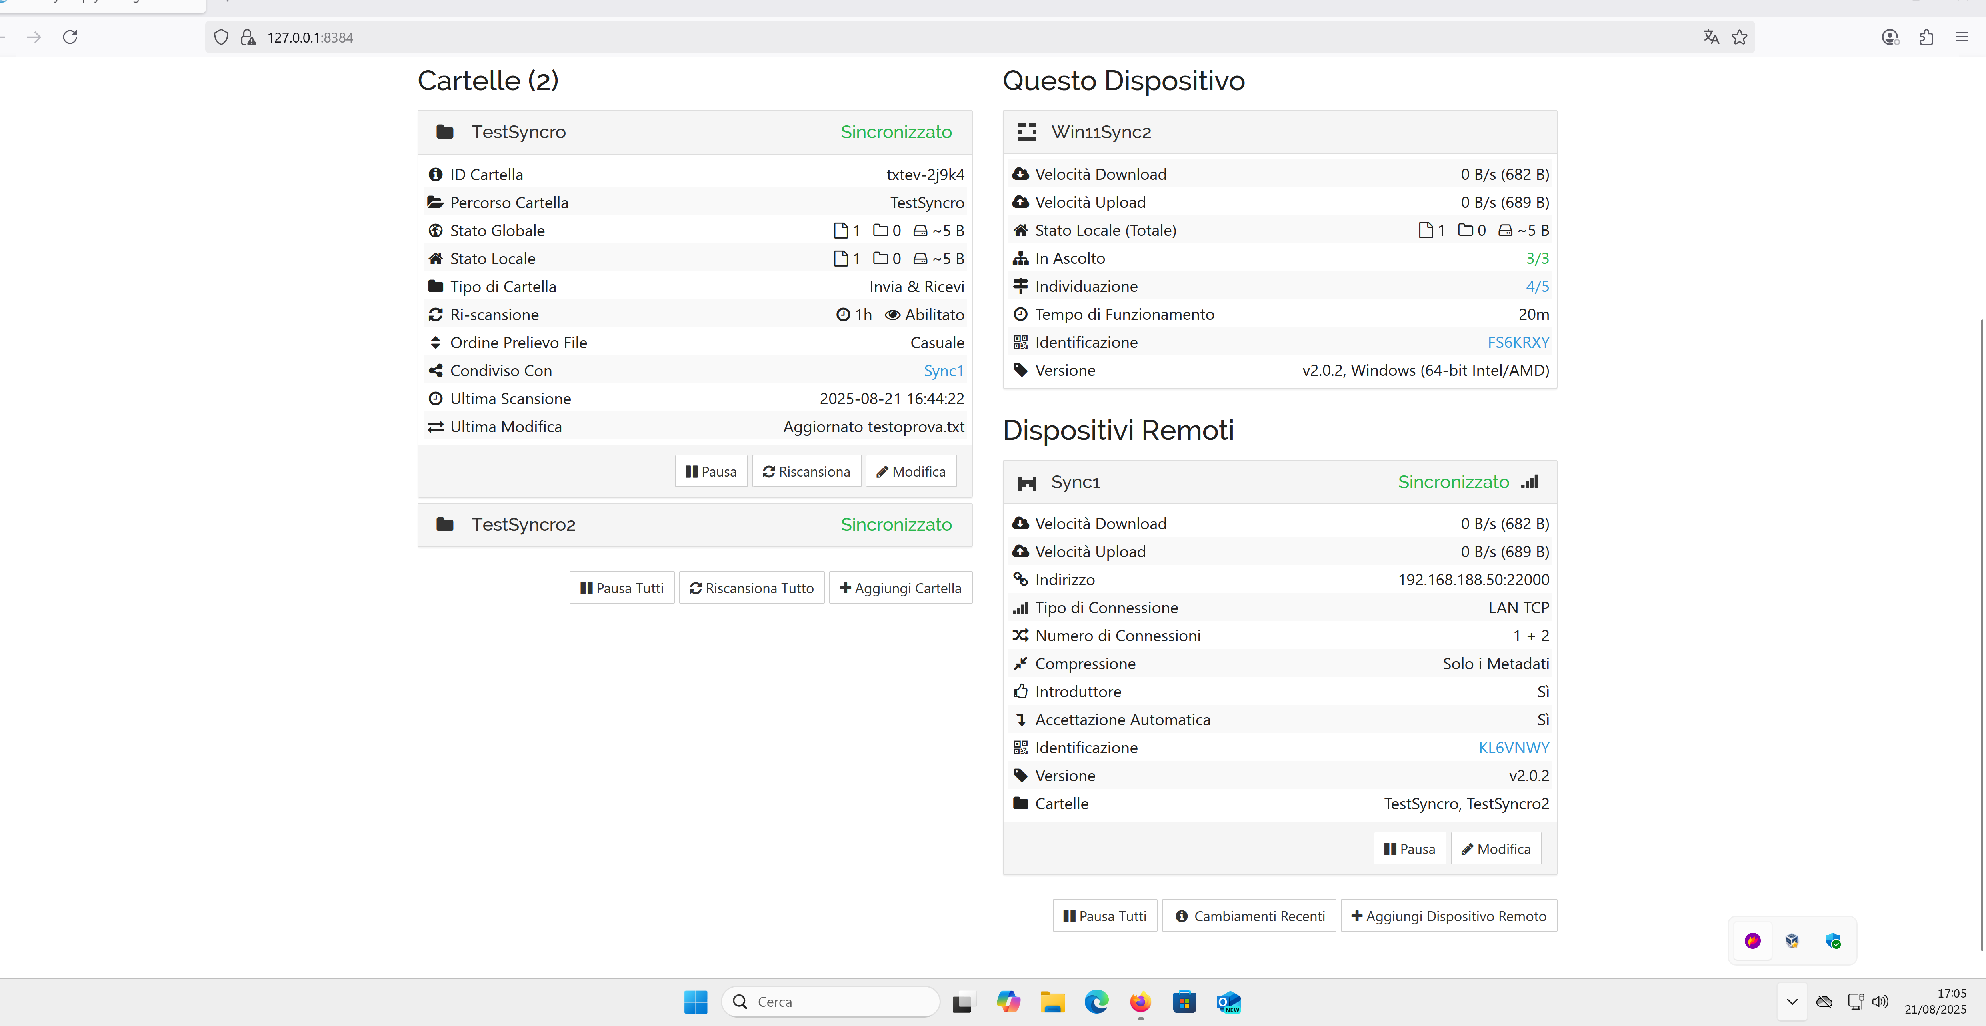Expand the TestSyncro2 folder panel
Screen dimensions: 1986x1026
(x=694, y=525)
